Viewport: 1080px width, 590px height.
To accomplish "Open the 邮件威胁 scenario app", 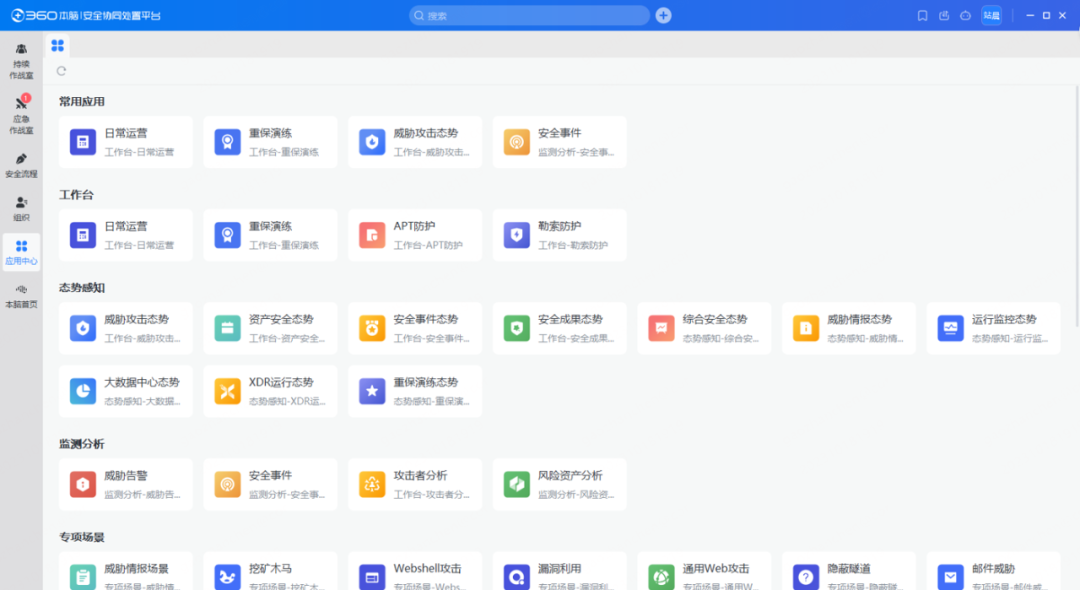I will click(993, 572).
